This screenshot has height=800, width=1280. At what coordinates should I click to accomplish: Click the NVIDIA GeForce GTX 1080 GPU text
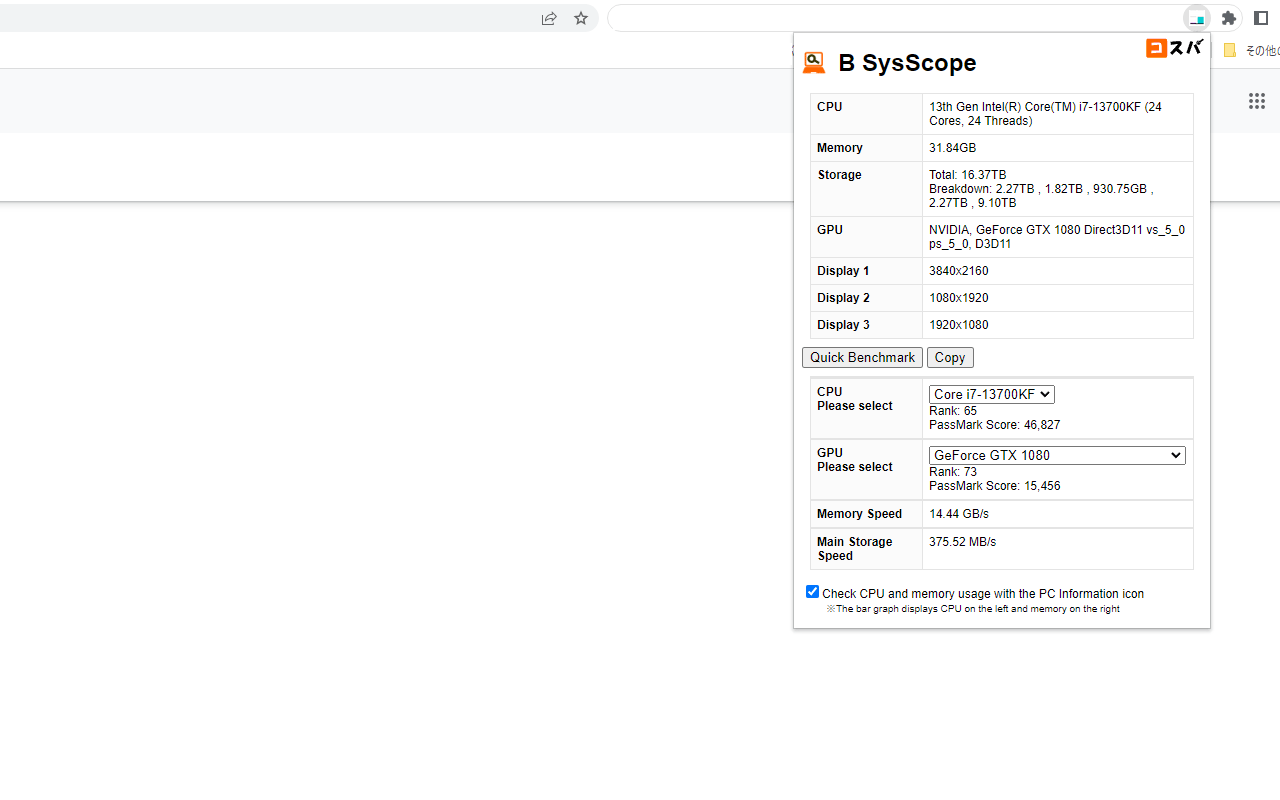coord(1057,237)
